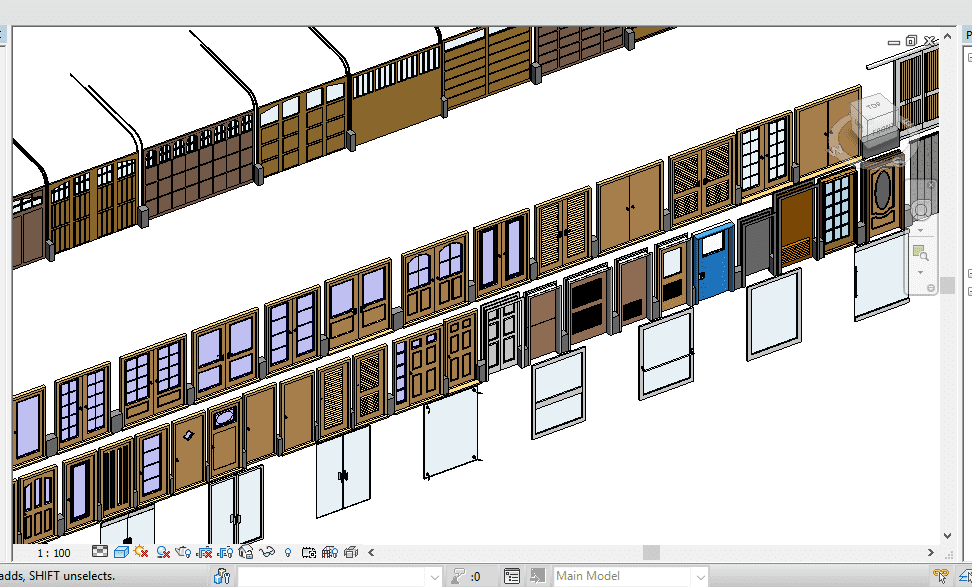Collapse view control bar with left chevron
This screenshot has width=972, height=587.
click(x=372, y=552)
